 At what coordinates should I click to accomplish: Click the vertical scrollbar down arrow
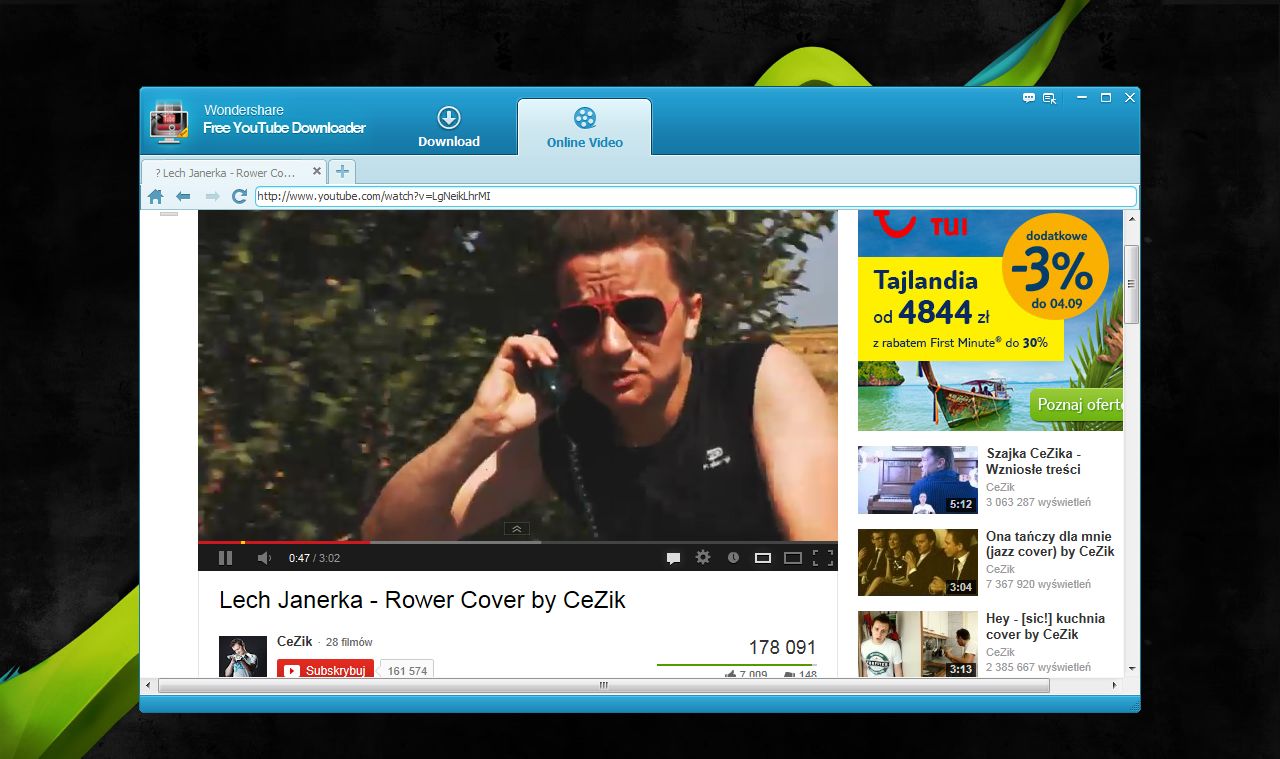coord(1132,669)
